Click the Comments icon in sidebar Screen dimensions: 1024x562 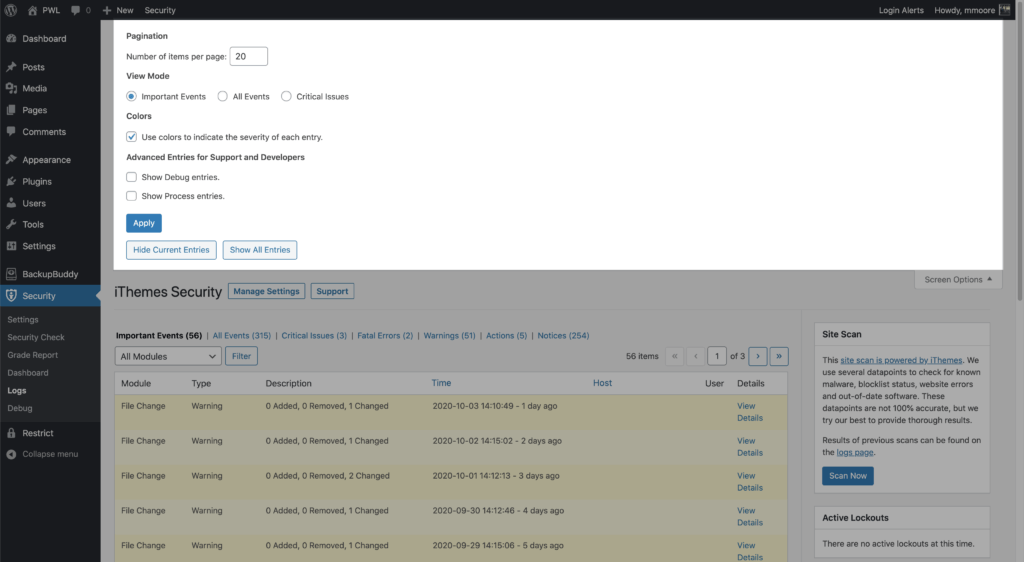click(x=11, y=131)
